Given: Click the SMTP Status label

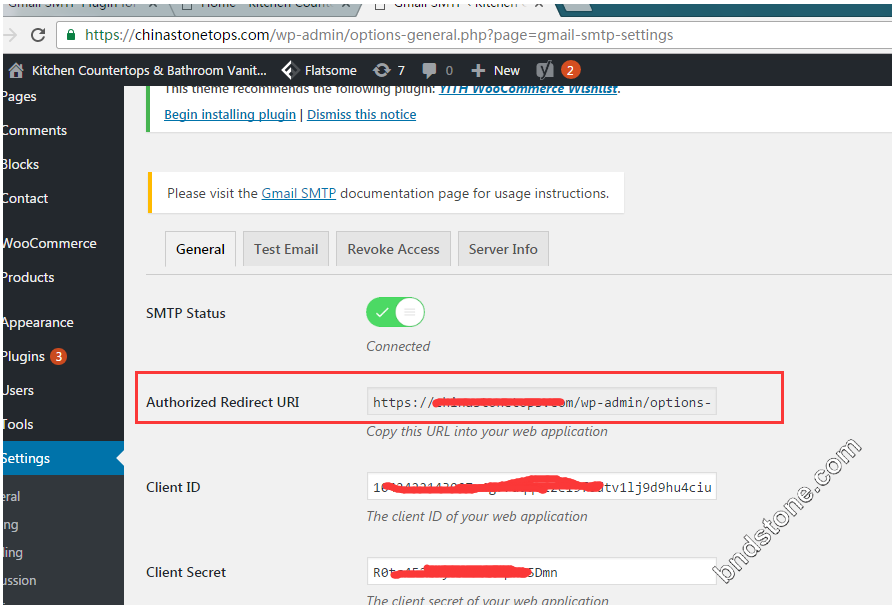Looking at the screenshot, I should coord(186,313).
